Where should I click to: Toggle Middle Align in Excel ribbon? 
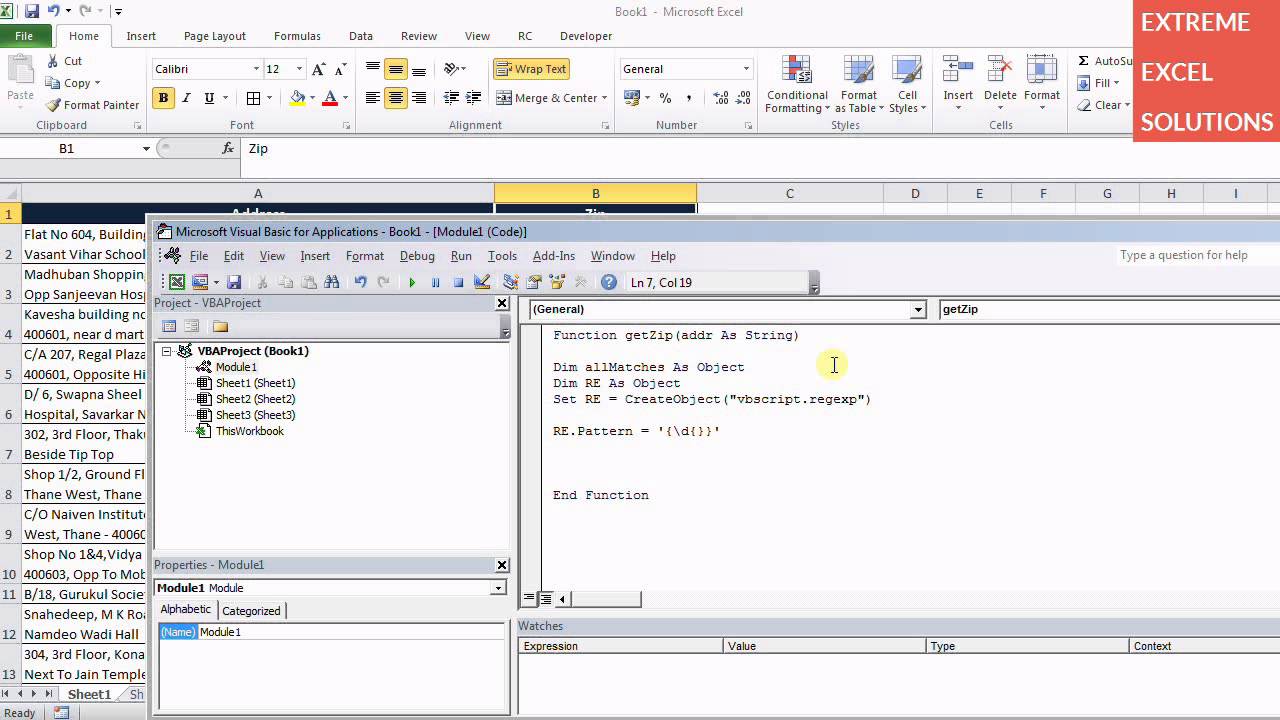[396, 69]
